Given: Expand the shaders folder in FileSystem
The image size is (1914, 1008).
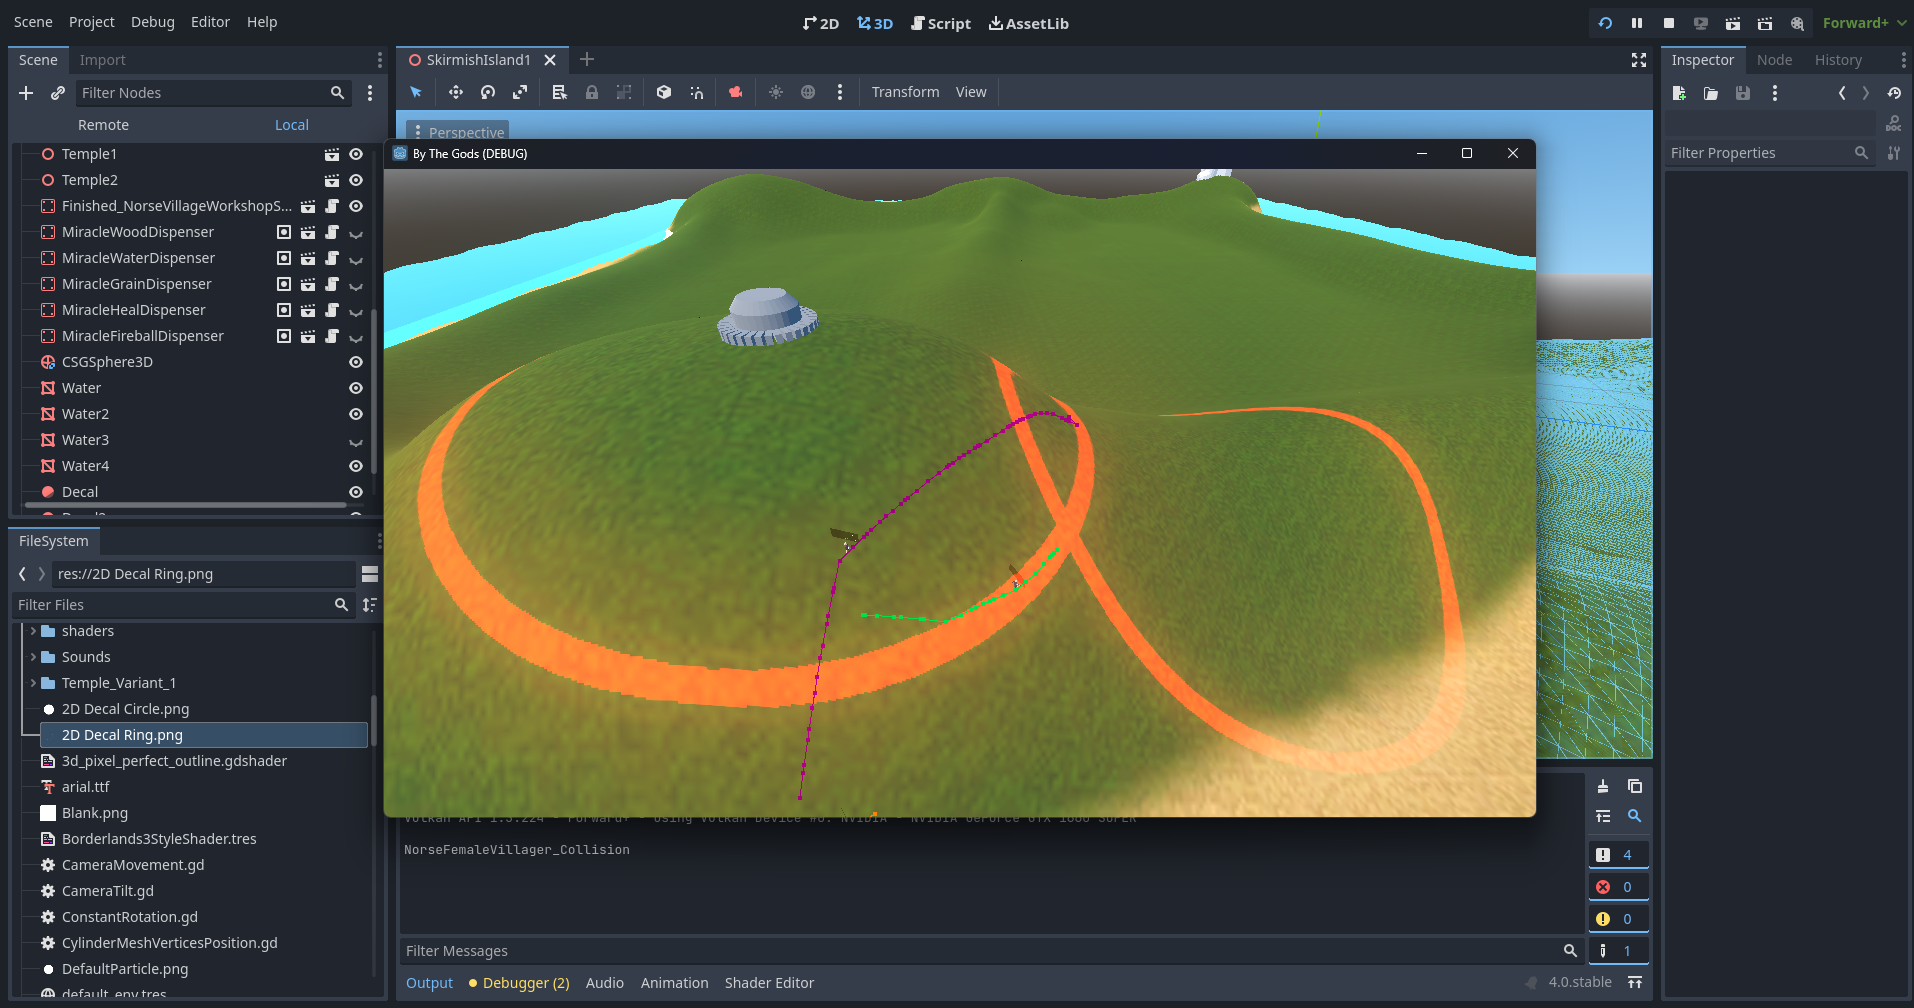Looking at the screenshot, I should [x=33, y=631].
